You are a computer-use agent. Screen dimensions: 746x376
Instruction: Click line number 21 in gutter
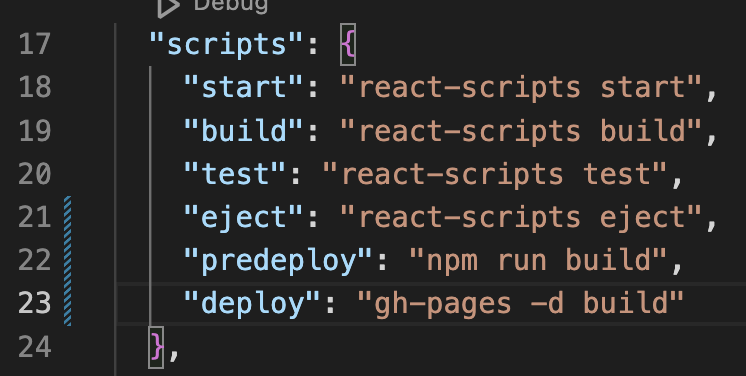[34, 218]
